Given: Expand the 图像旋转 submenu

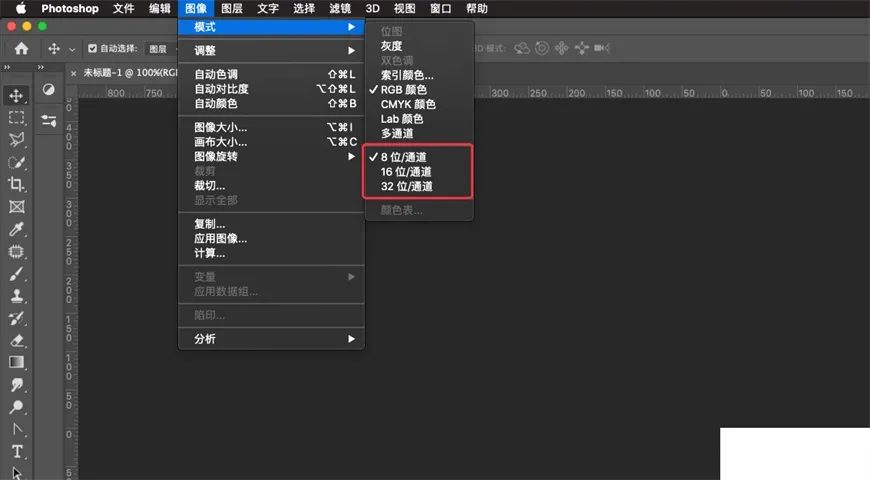Looking at the screenshot, I should coord(271,156).
